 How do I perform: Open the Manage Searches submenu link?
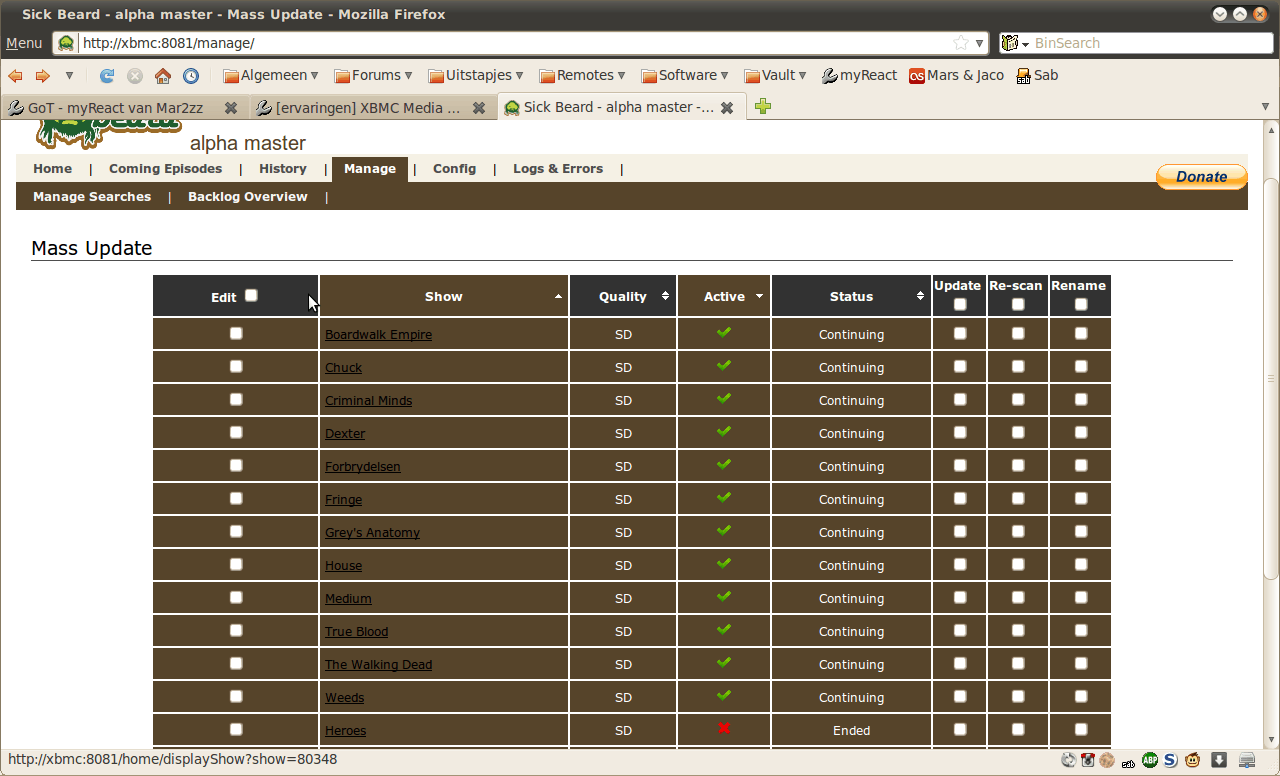pyautogui.click(x=92, y=197)
